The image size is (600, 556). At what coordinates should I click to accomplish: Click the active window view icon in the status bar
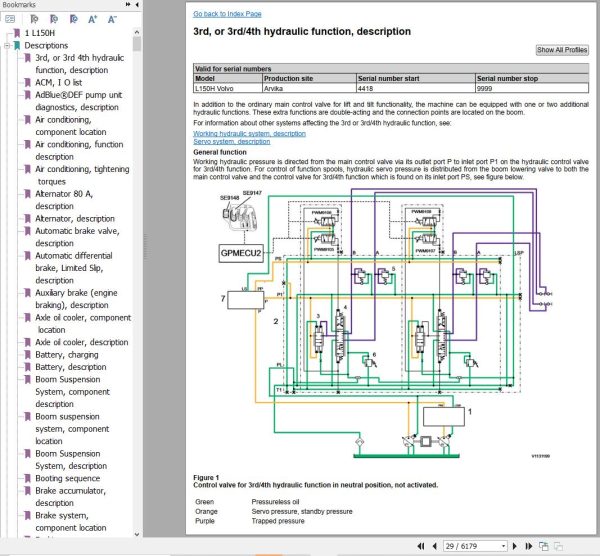(x=543, y=546)
